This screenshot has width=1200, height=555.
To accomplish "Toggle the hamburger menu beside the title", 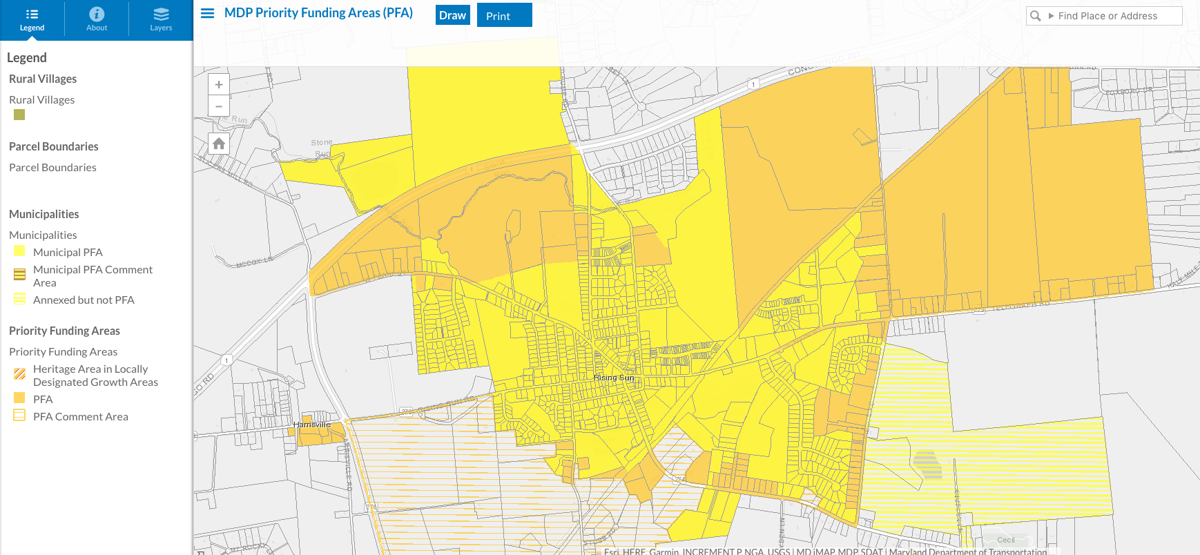I will [208, 14].
